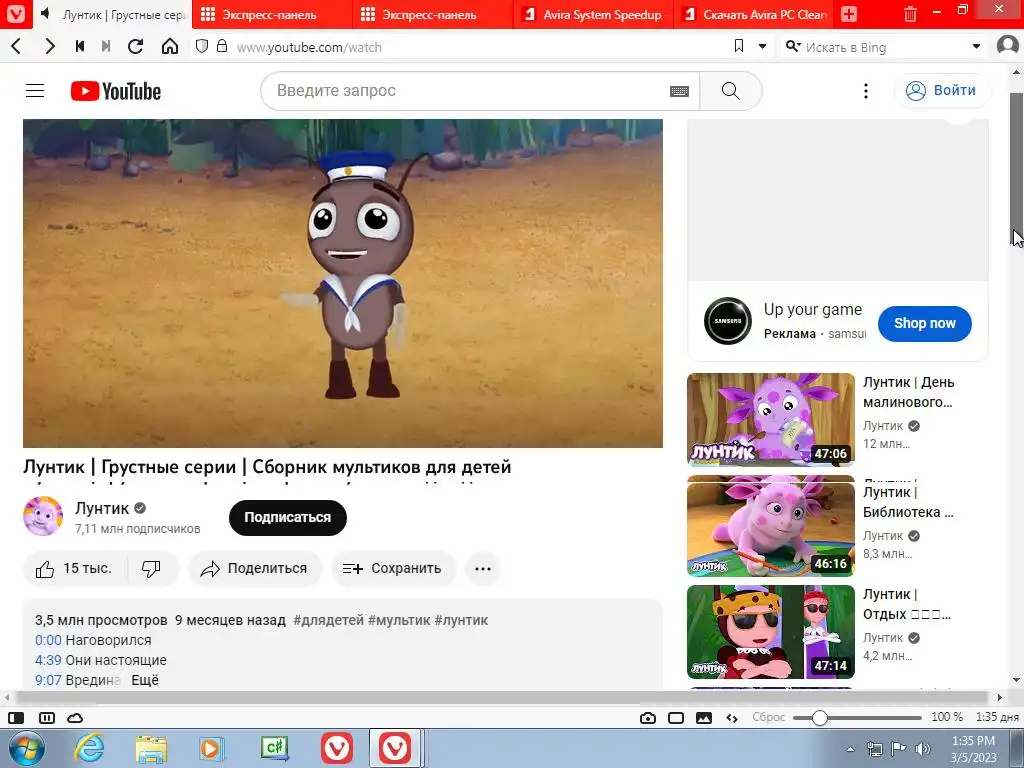The image size is (1024, 768).
Task: Open the Лунтик channel name link
Action: 102,508
